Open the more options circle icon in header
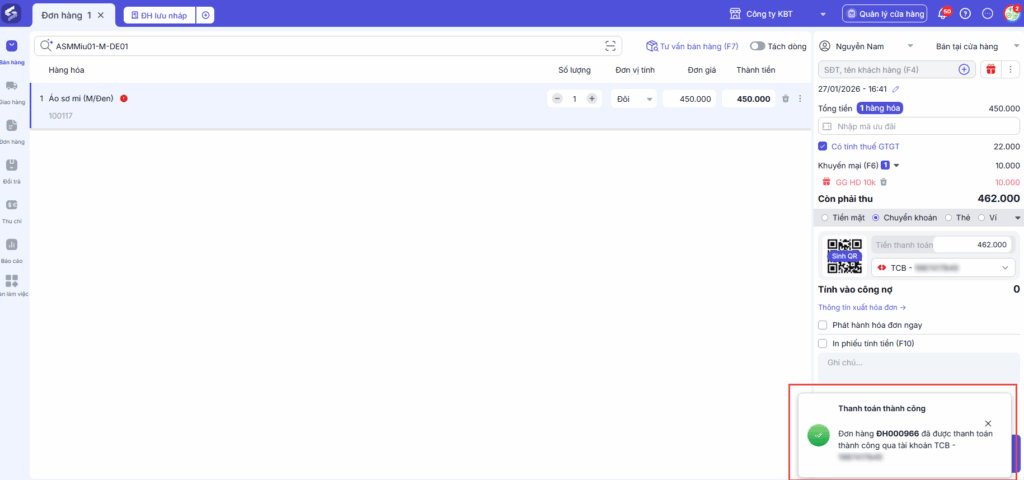The image size is (1024, 480). coord(987,14)
